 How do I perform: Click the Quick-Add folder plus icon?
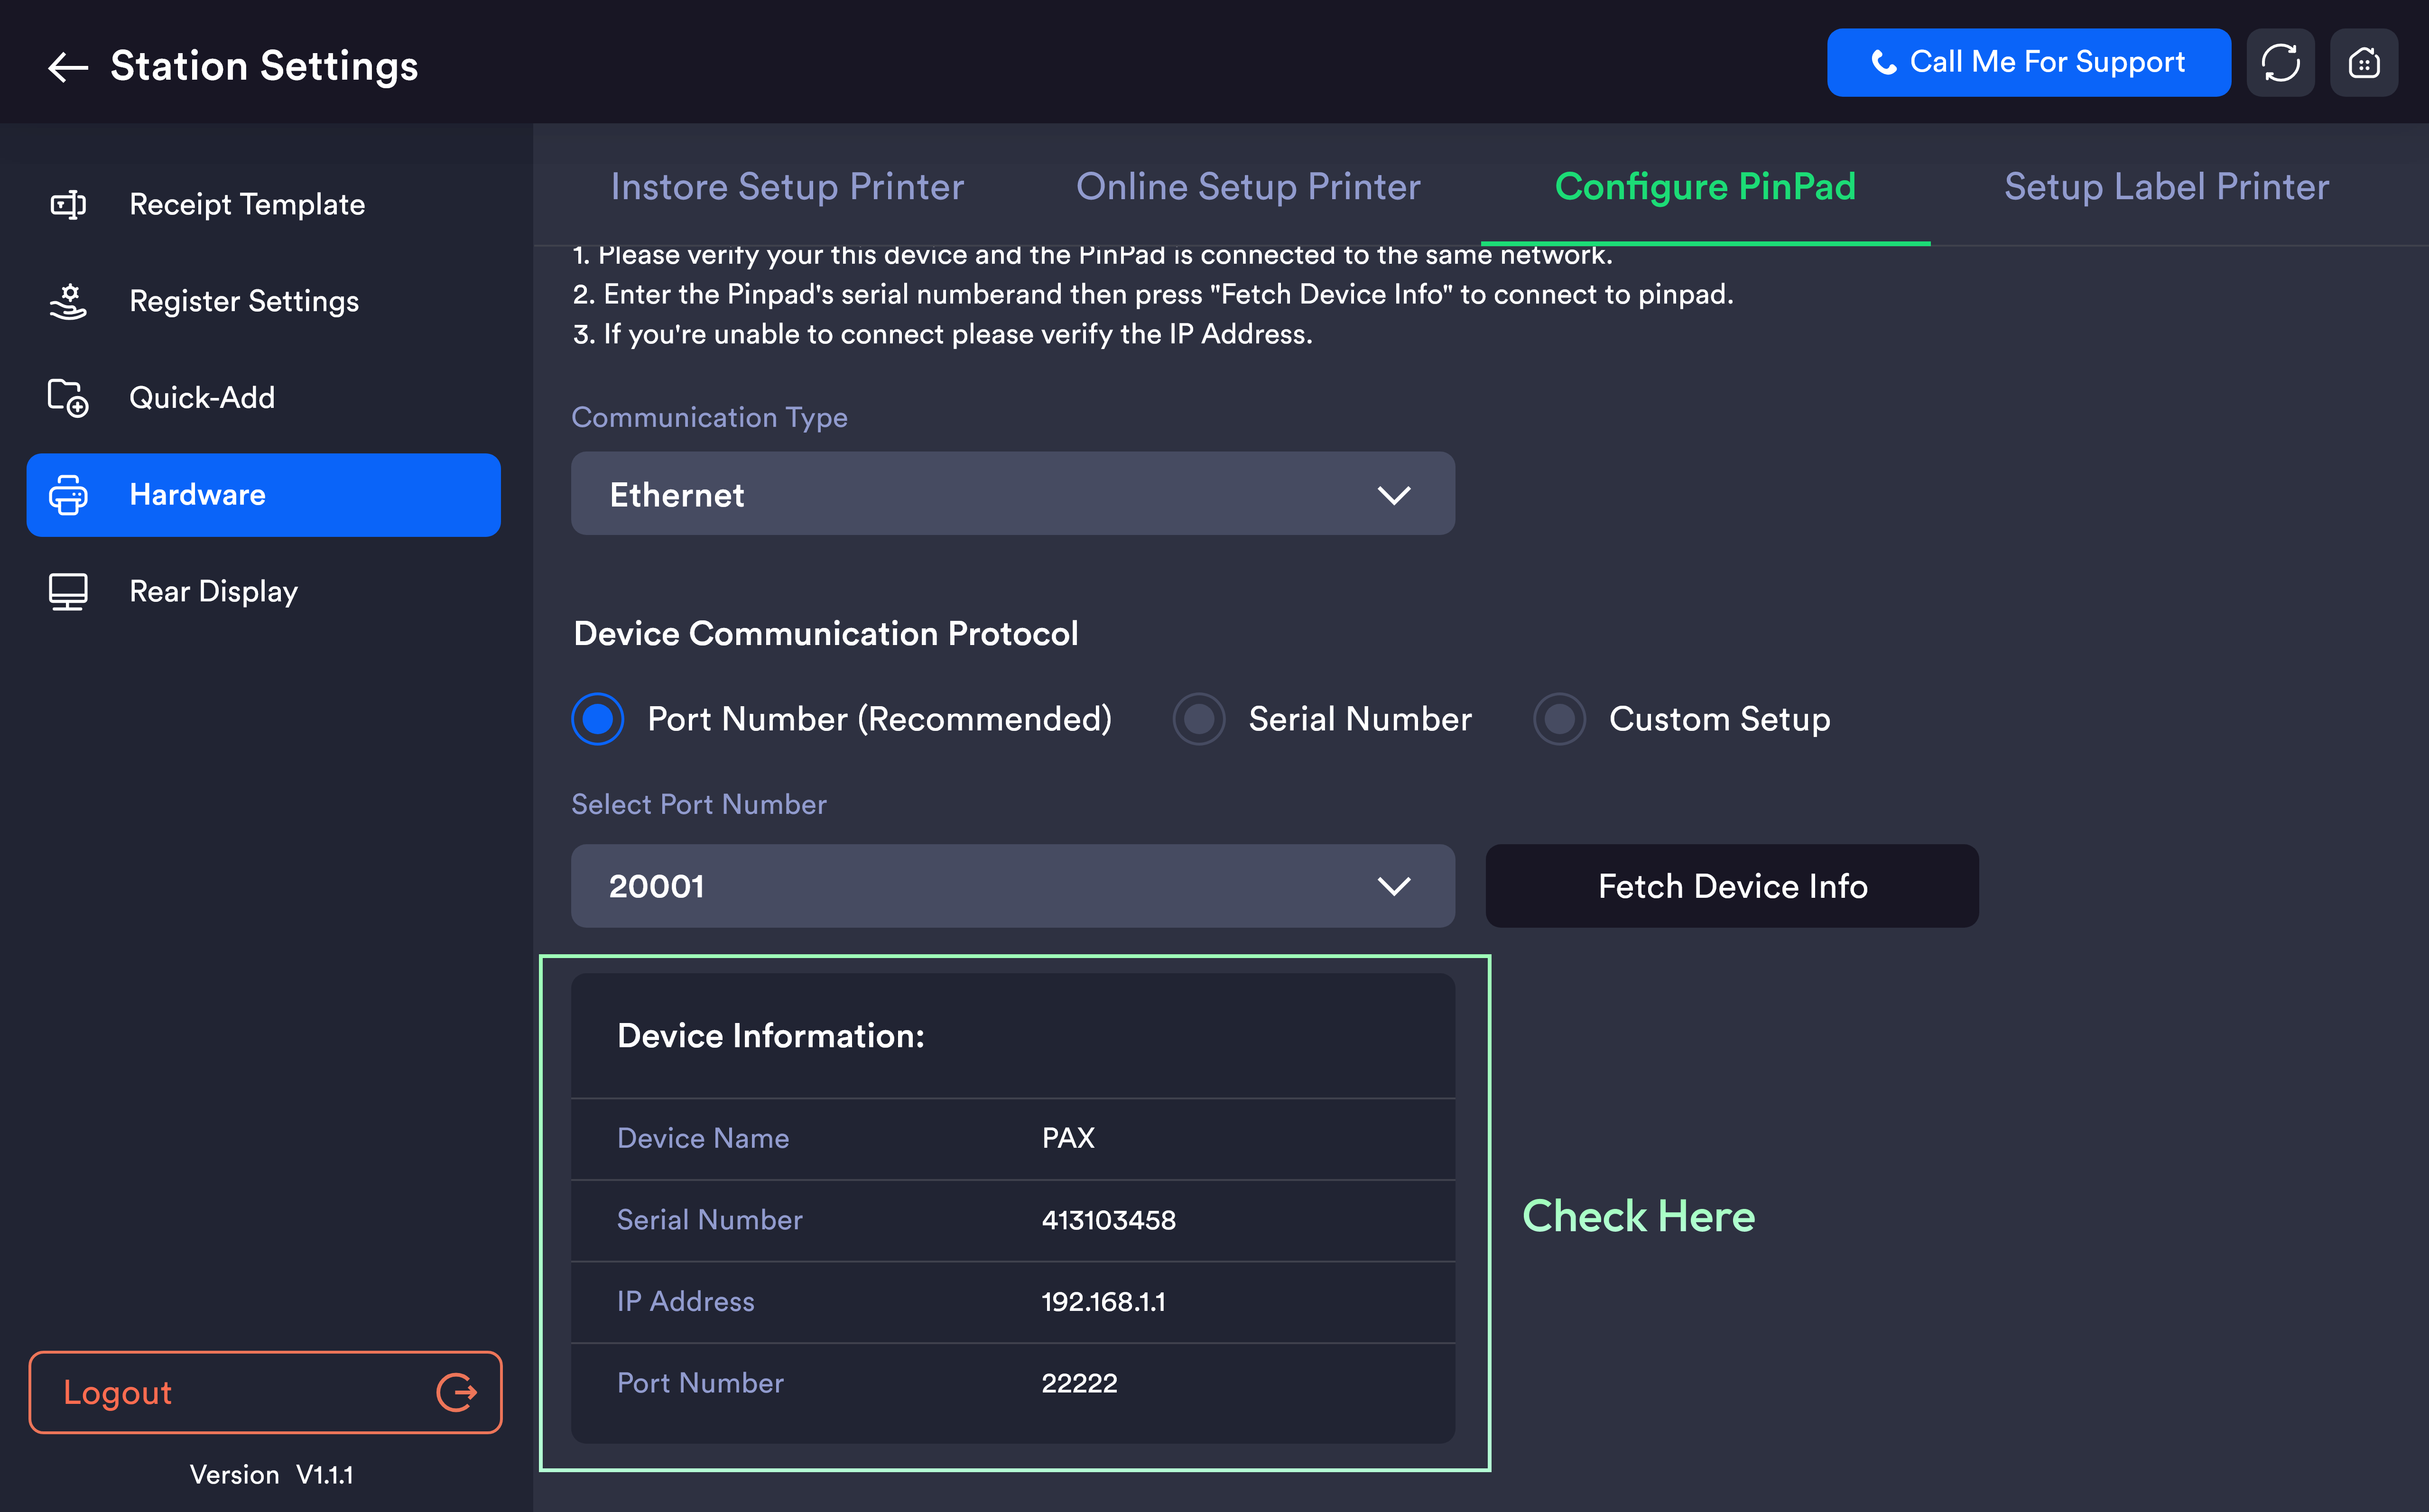click(68, 398)
